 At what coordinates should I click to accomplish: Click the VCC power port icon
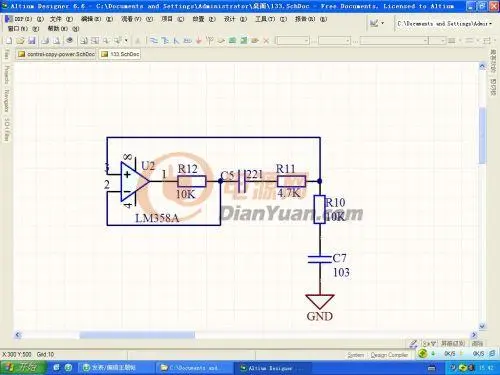click(x=210, y=41)
